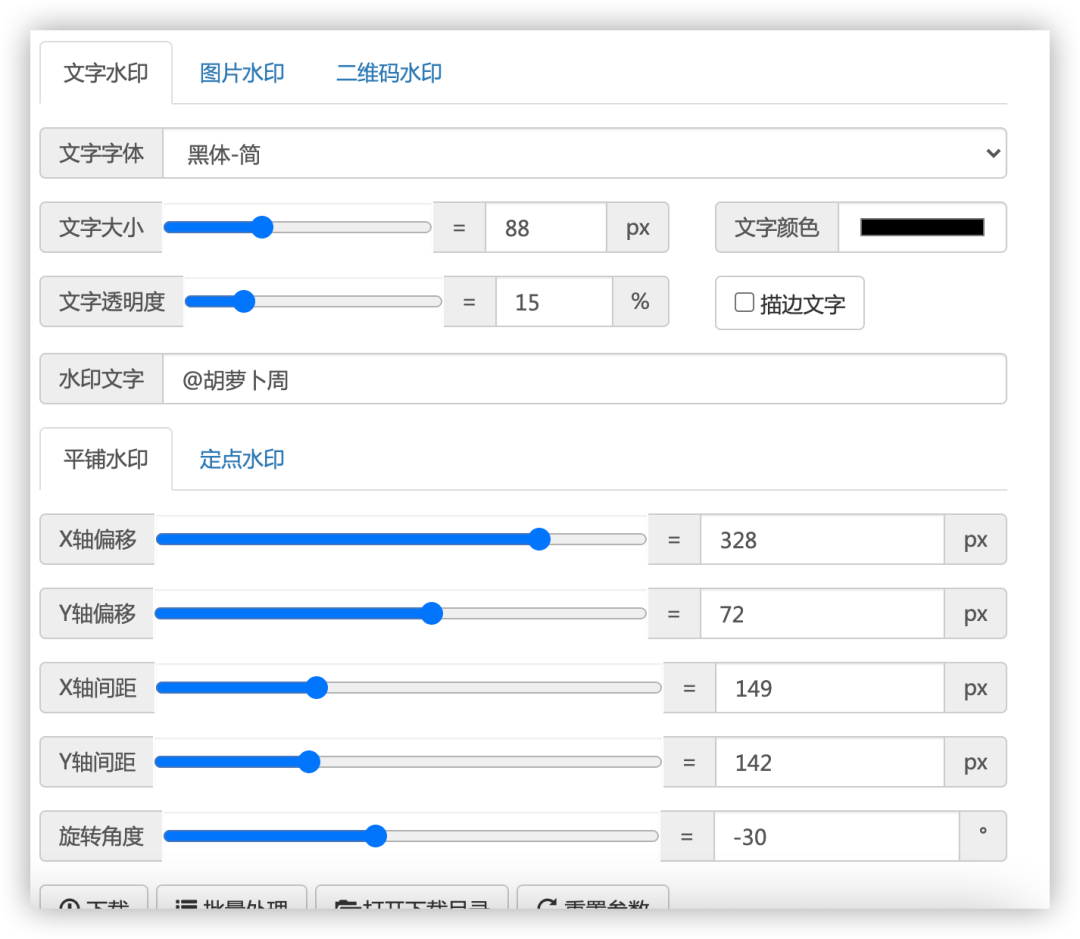Adjust the X轴间距 slider
The image size is (1080, 939).
[408, 688]
